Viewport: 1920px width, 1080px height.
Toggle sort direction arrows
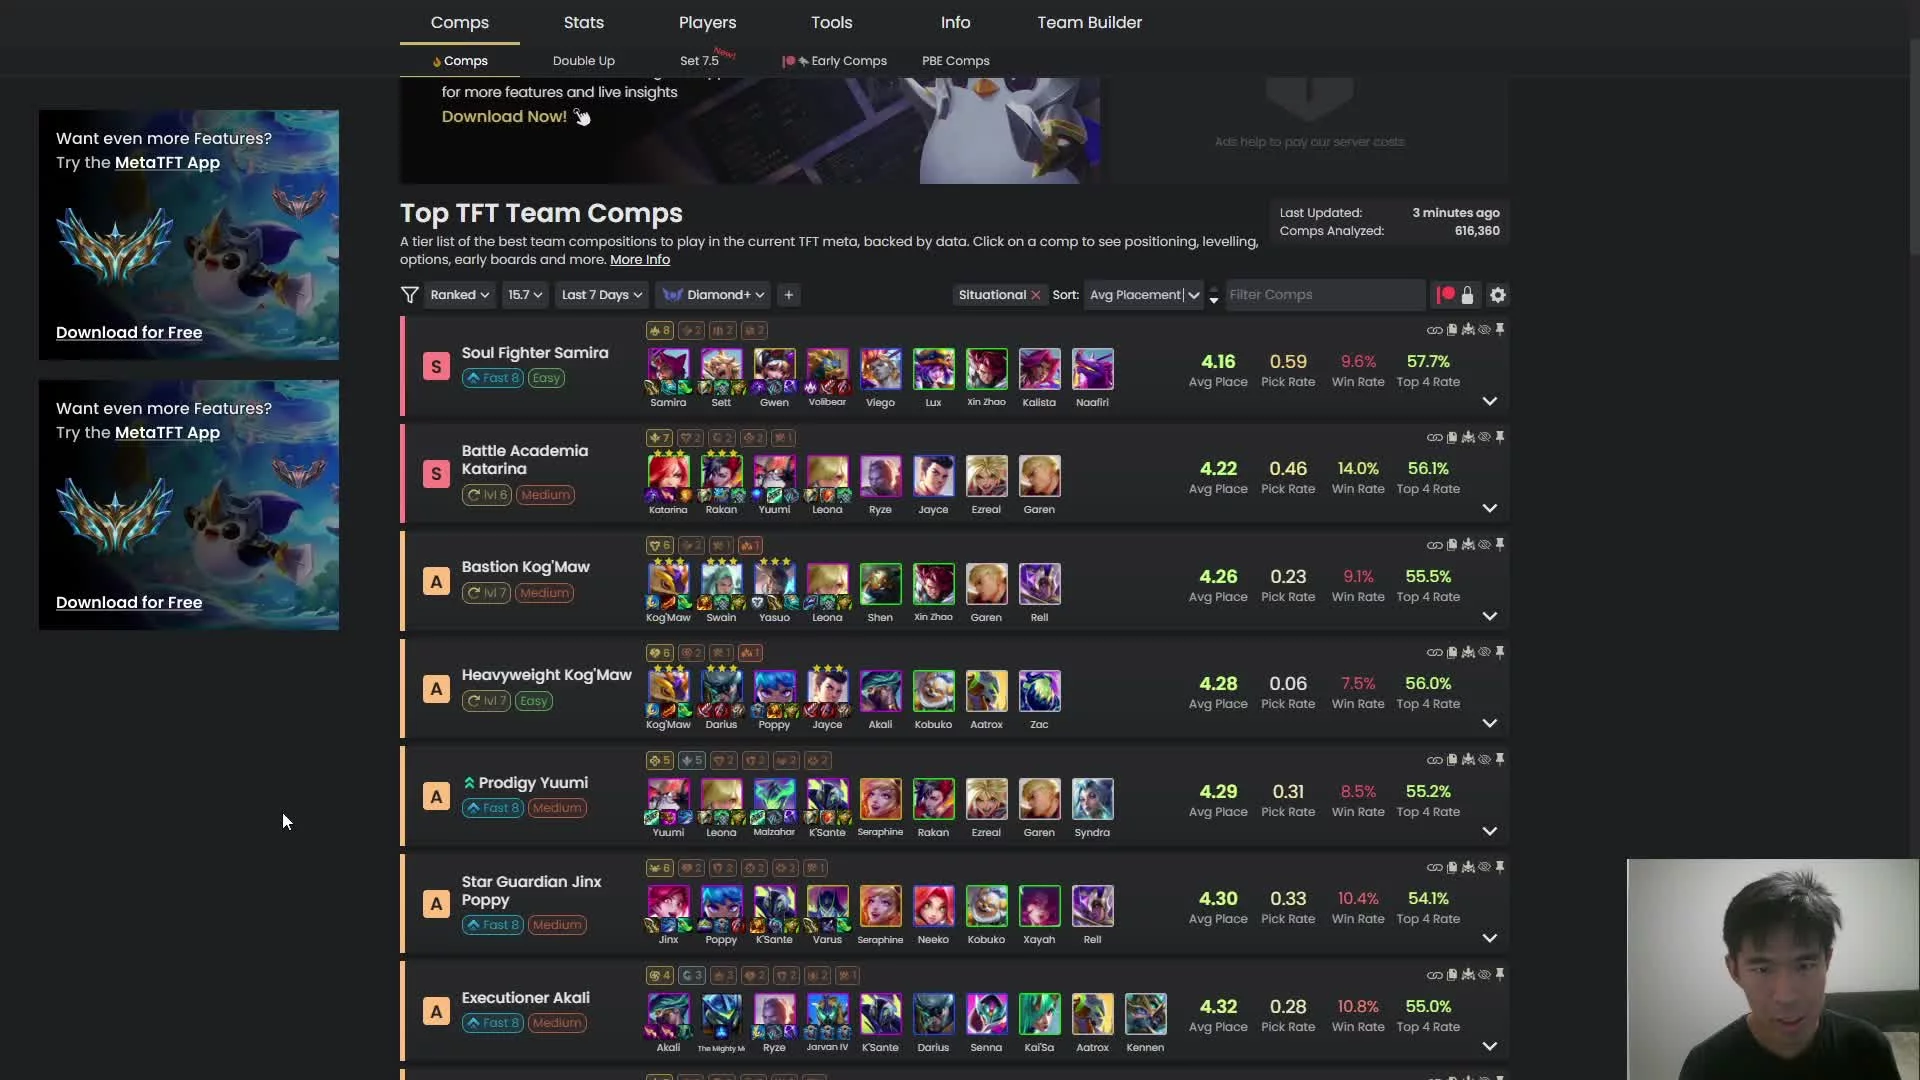click(x=1214, y=295)
